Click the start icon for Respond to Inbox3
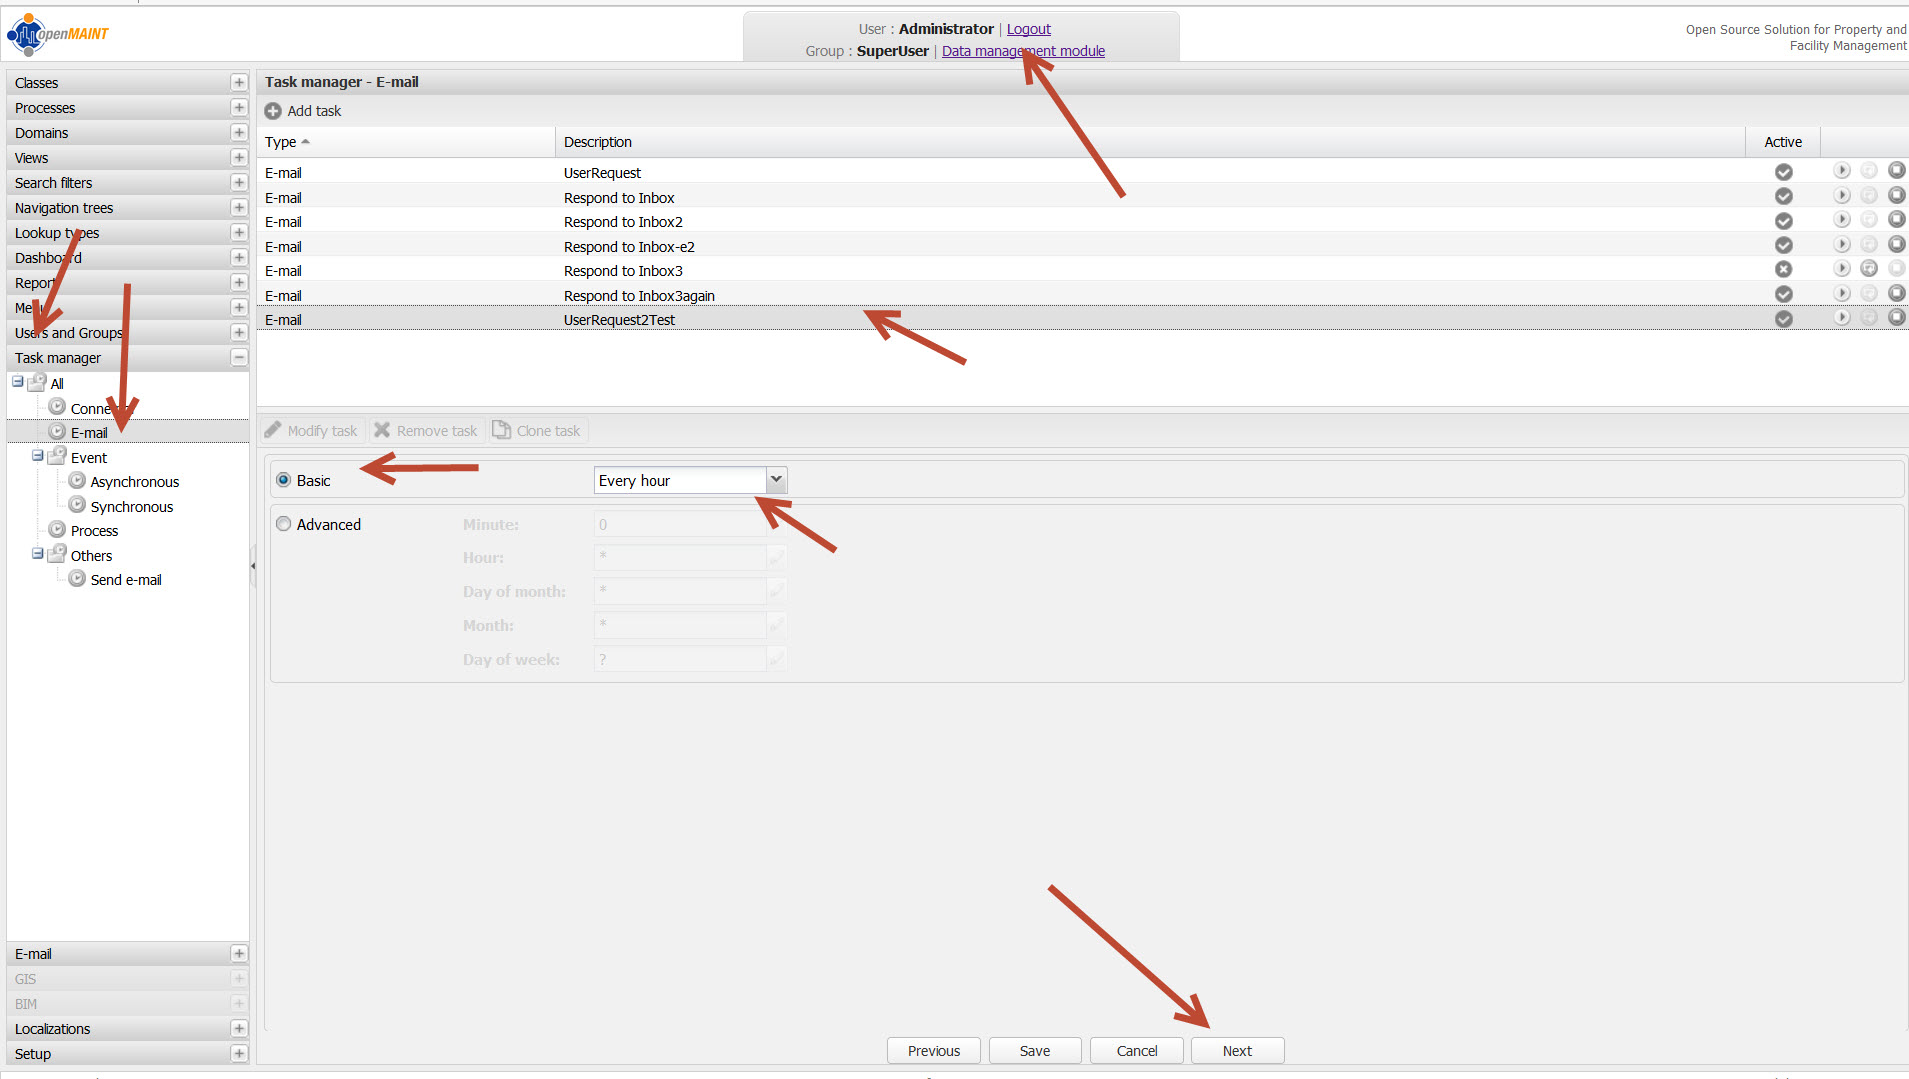This screenshot has width=1909, height=1079. (x=1841, y=269)
